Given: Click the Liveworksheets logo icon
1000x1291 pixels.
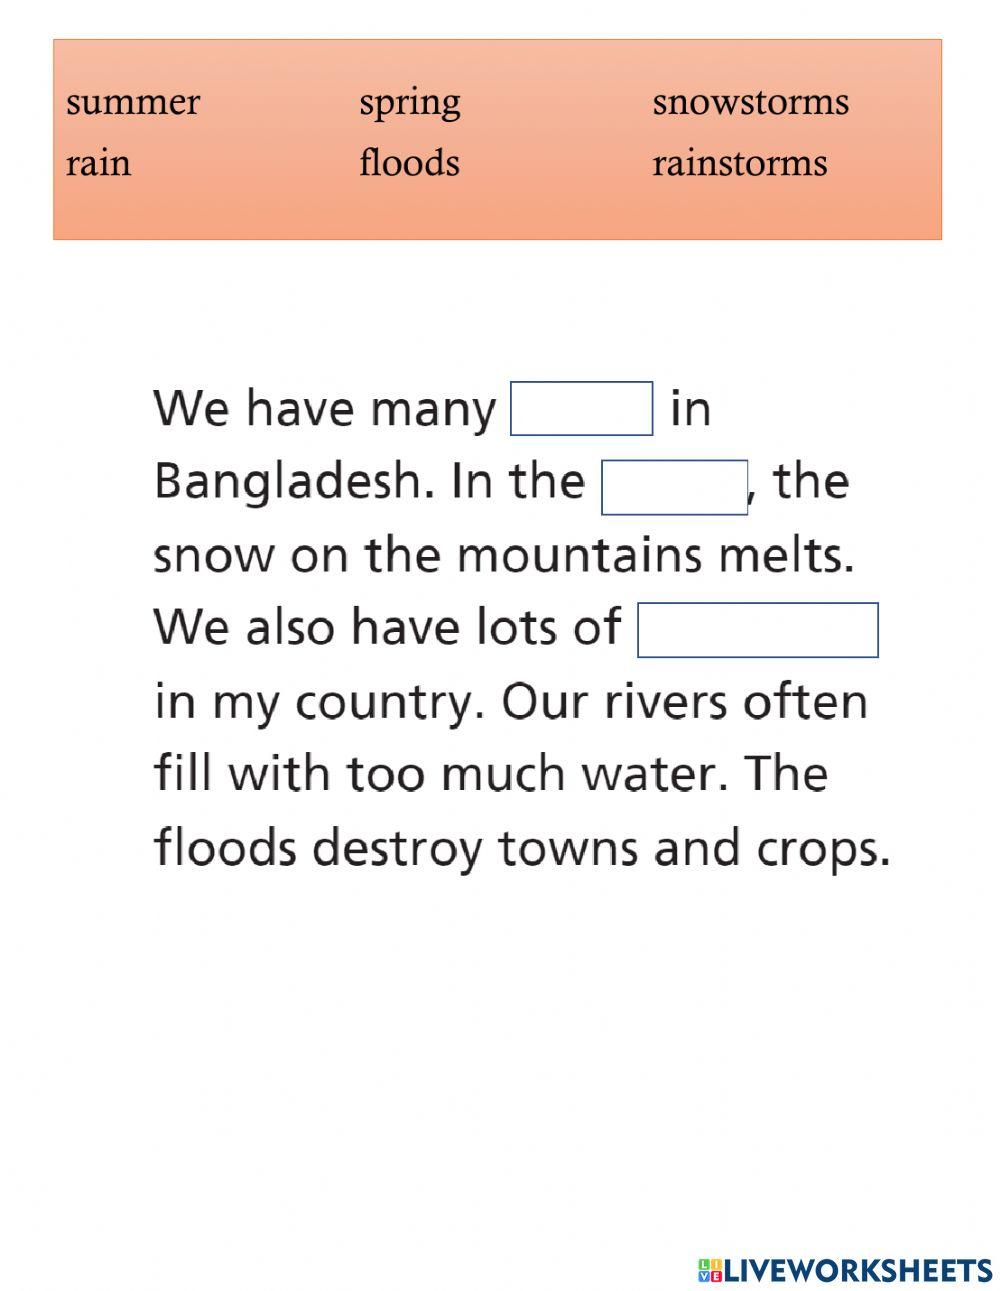Looking at the screenshot, I should (710, 1270).
